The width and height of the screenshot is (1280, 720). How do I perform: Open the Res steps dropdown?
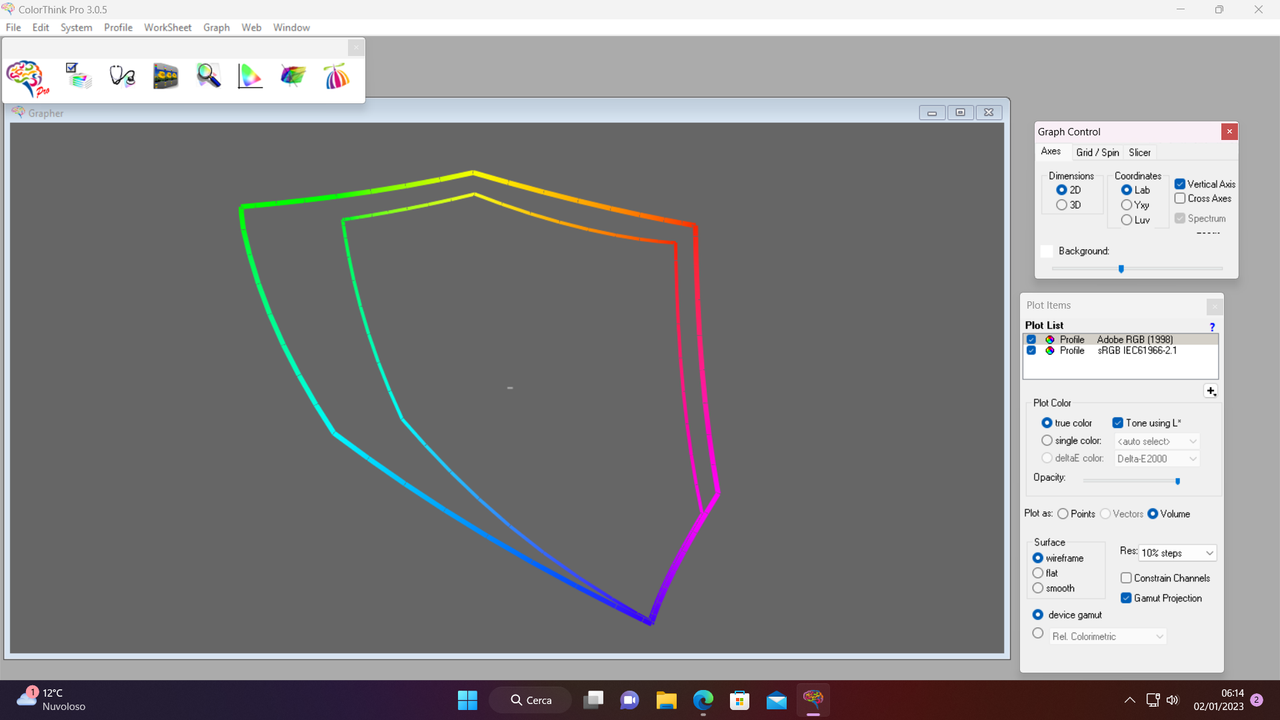[1178, 552]
